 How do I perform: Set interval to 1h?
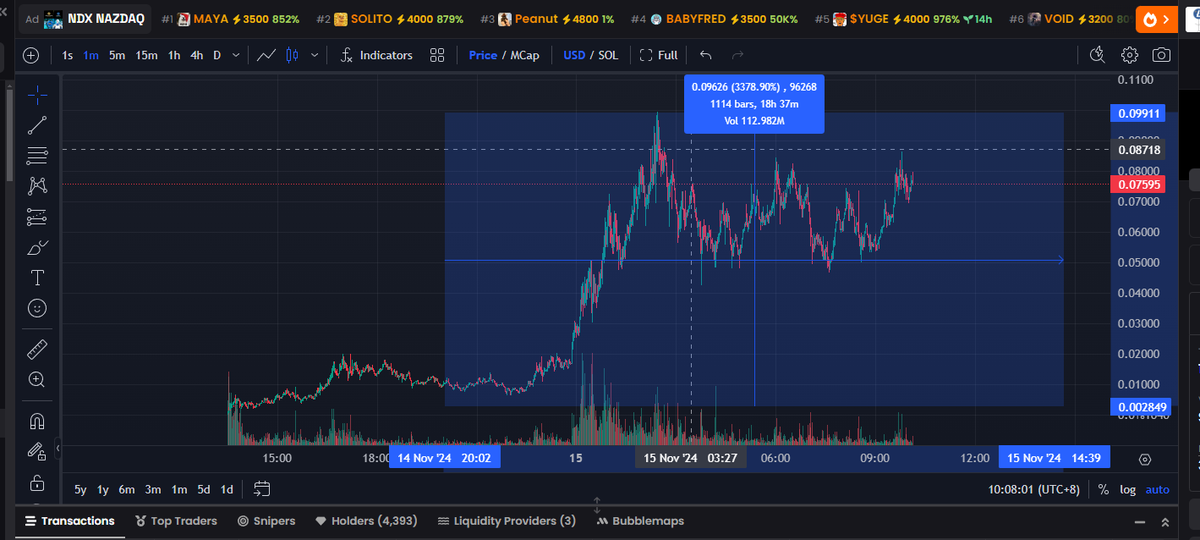coord(174,55)
